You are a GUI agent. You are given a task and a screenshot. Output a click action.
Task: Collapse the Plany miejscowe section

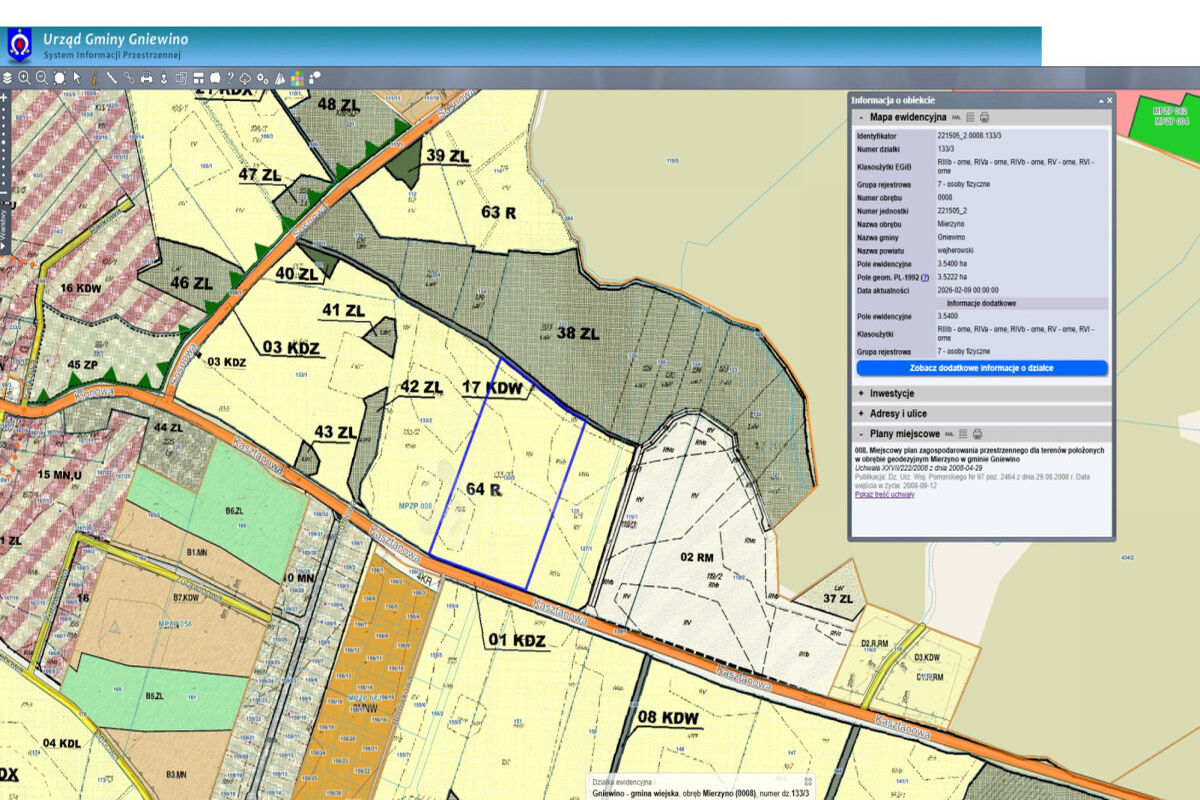click(860, 434)
